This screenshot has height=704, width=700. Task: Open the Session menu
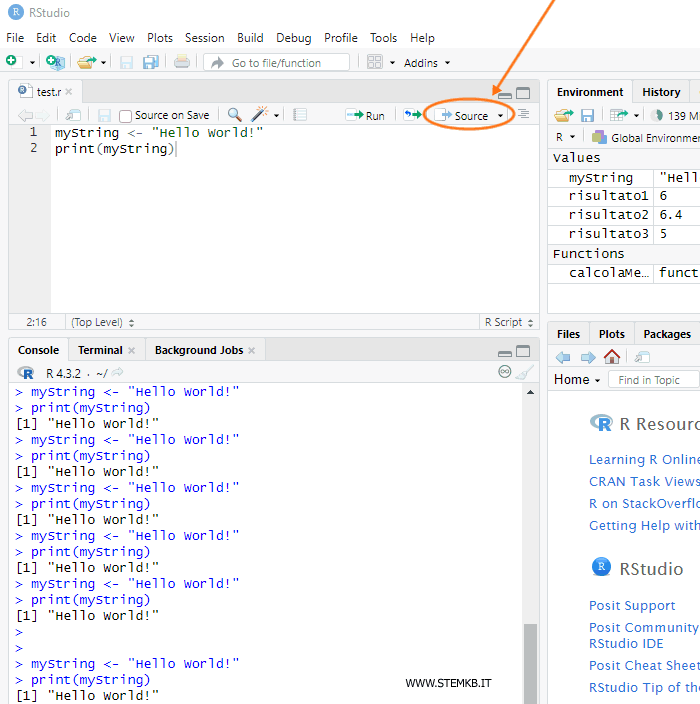click(x=204, y=38)
